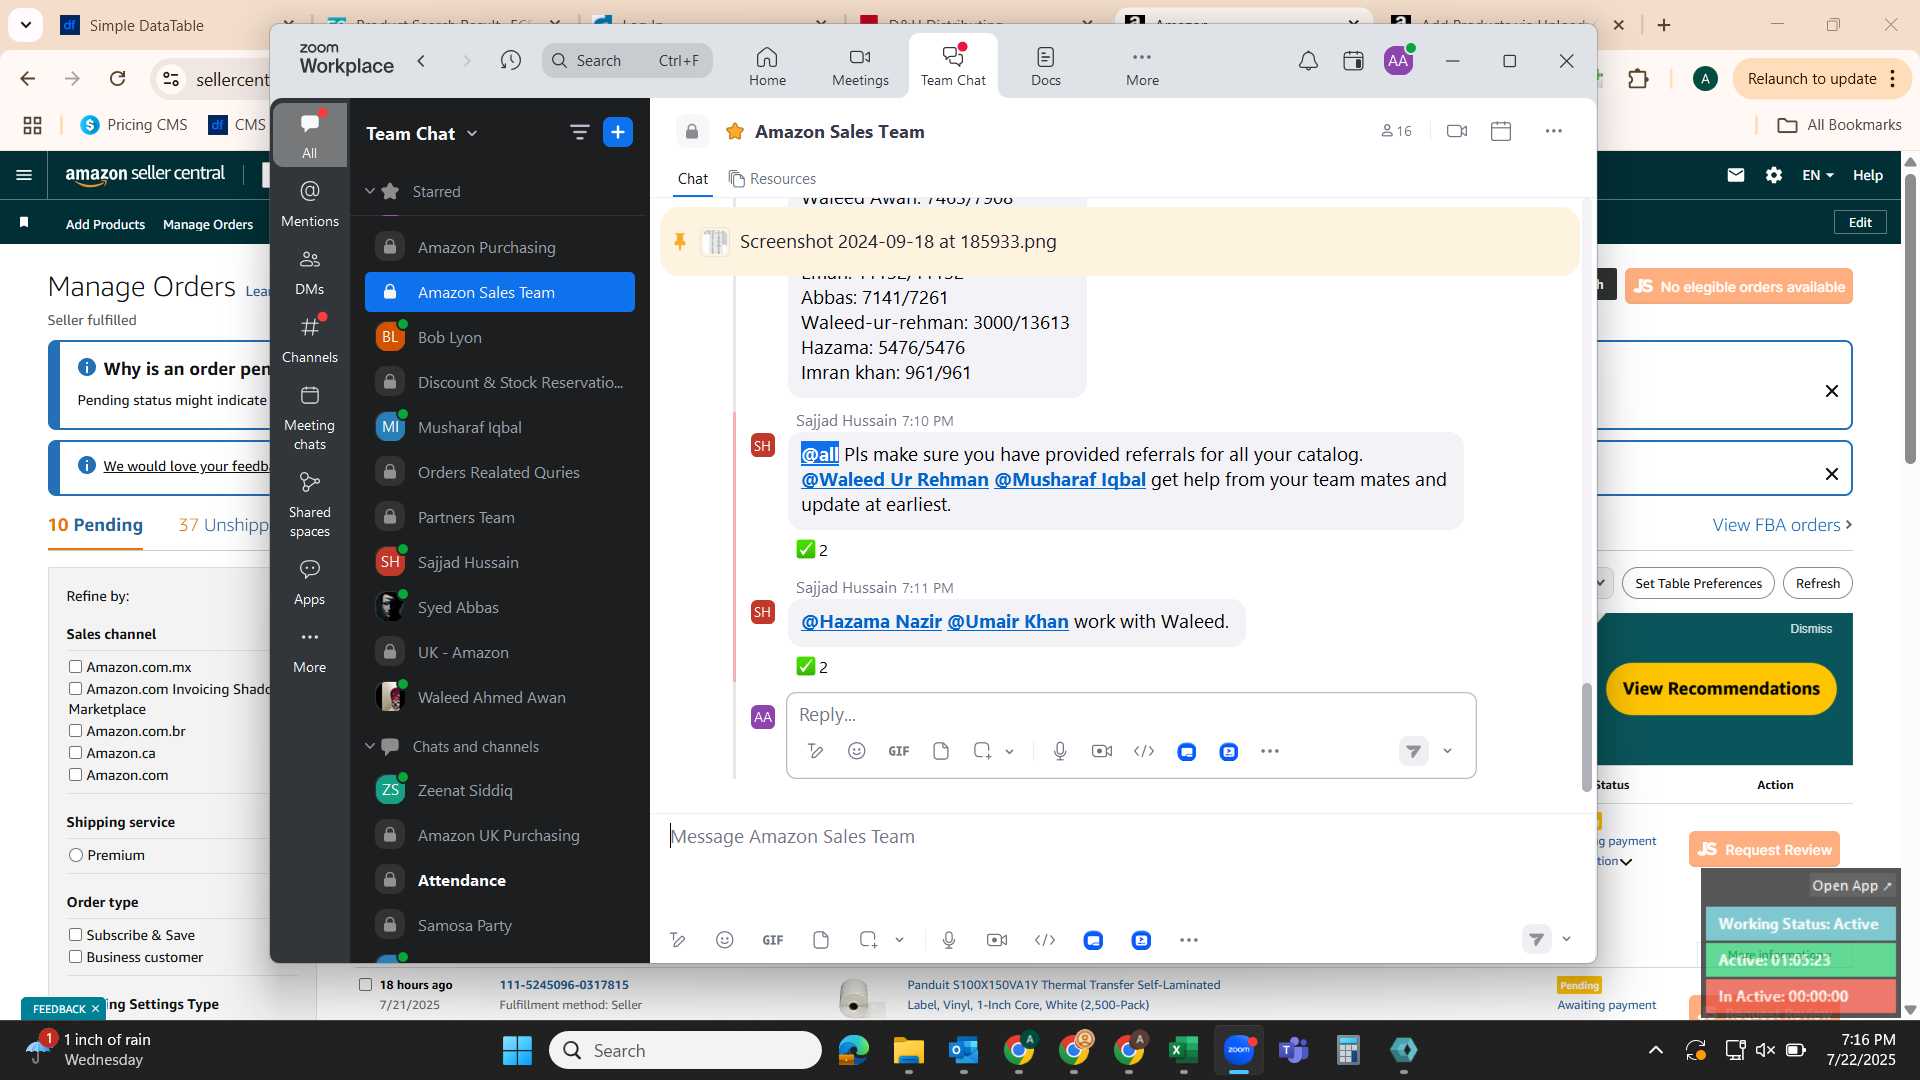Screen dimensions: 1920x1080
Task: Open chat header more options ellipsis
Action: tap(1553, 131)
